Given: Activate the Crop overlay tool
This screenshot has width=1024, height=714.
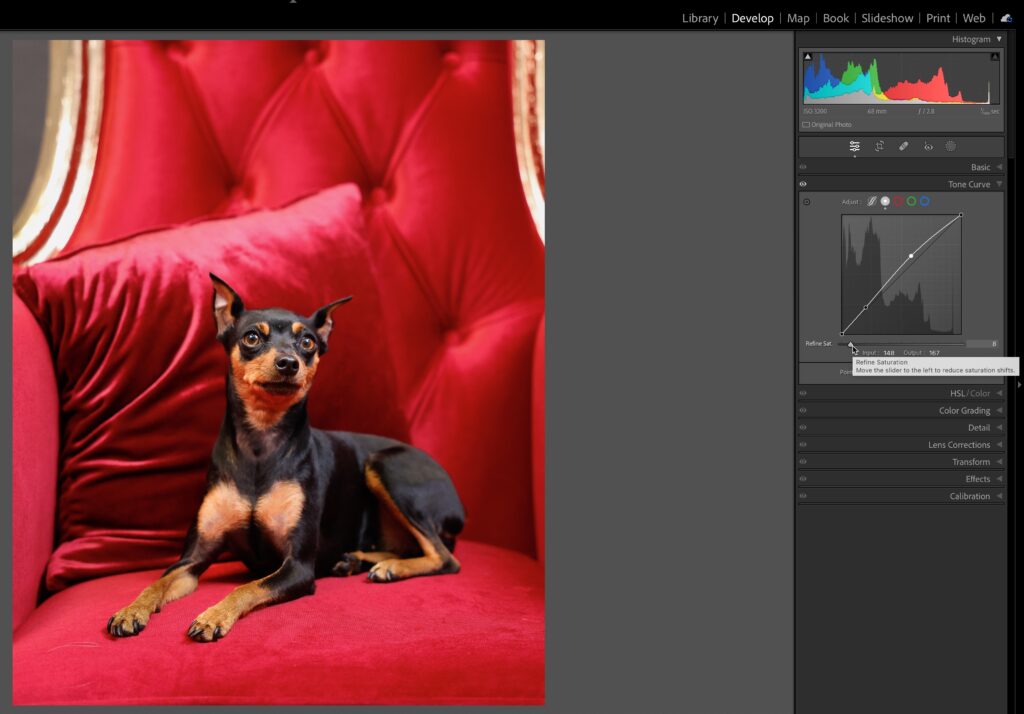Looking at the screenshot, I should [879, 146].
